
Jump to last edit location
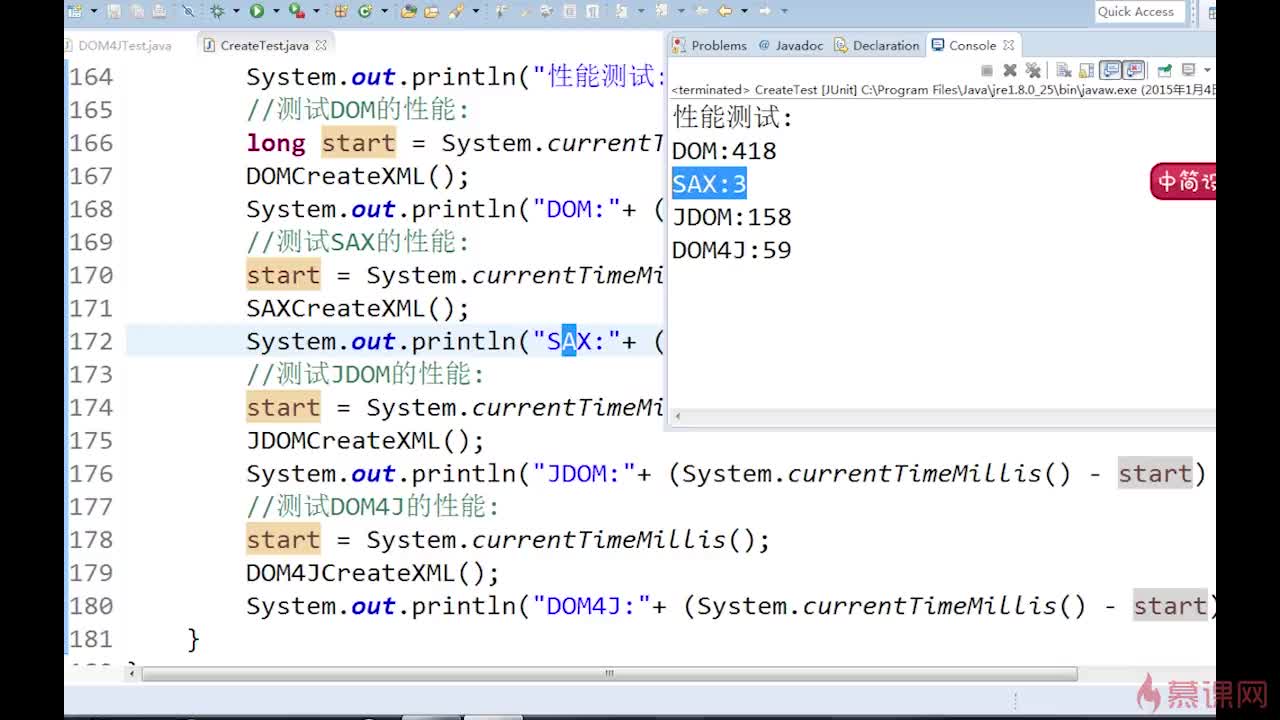(701, 12)
